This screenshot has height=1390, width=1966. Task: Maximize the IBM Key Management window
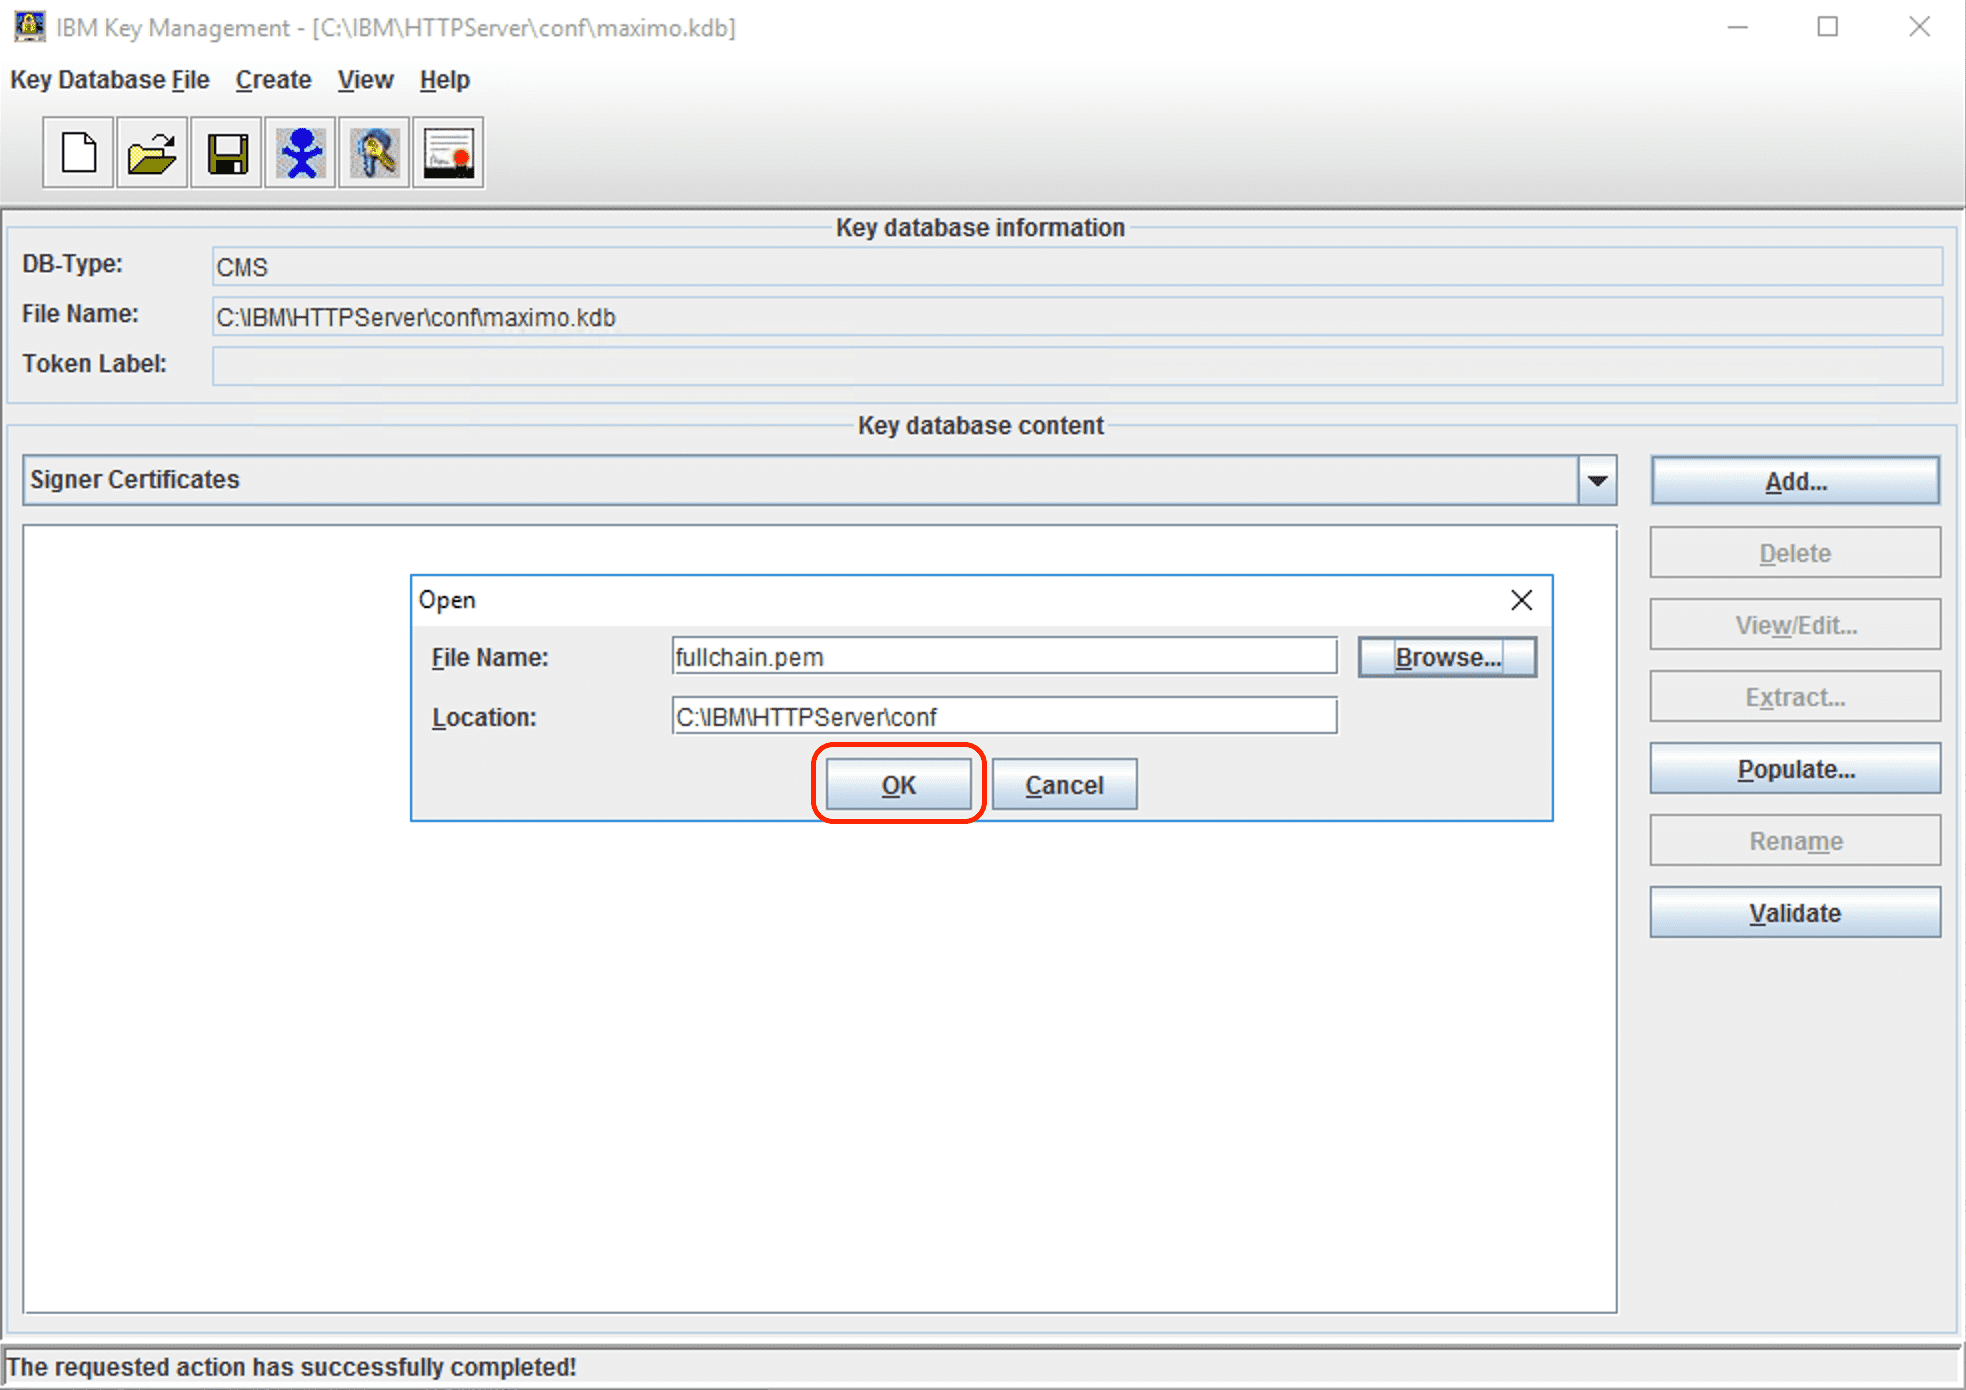pos(1828,27)
